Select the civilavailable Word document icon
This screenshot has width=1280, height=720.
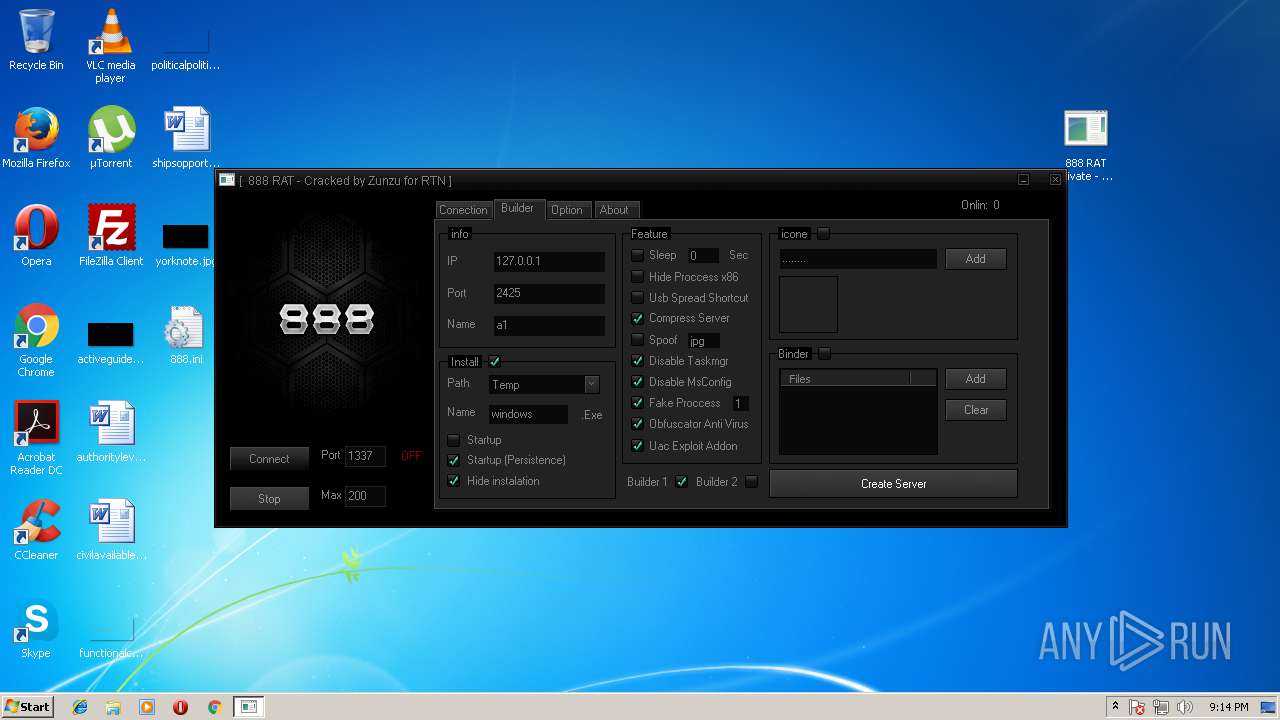point(111,530)
